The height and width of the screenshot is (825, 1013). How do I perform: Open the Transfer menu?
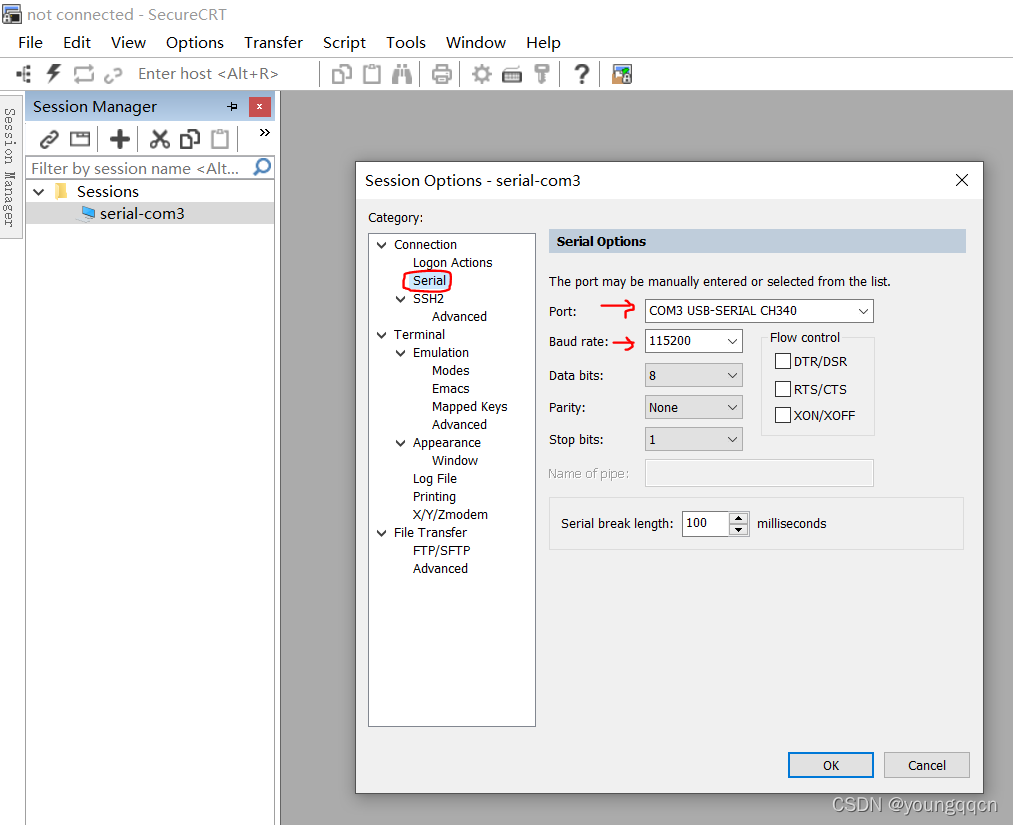coord(273,43)
